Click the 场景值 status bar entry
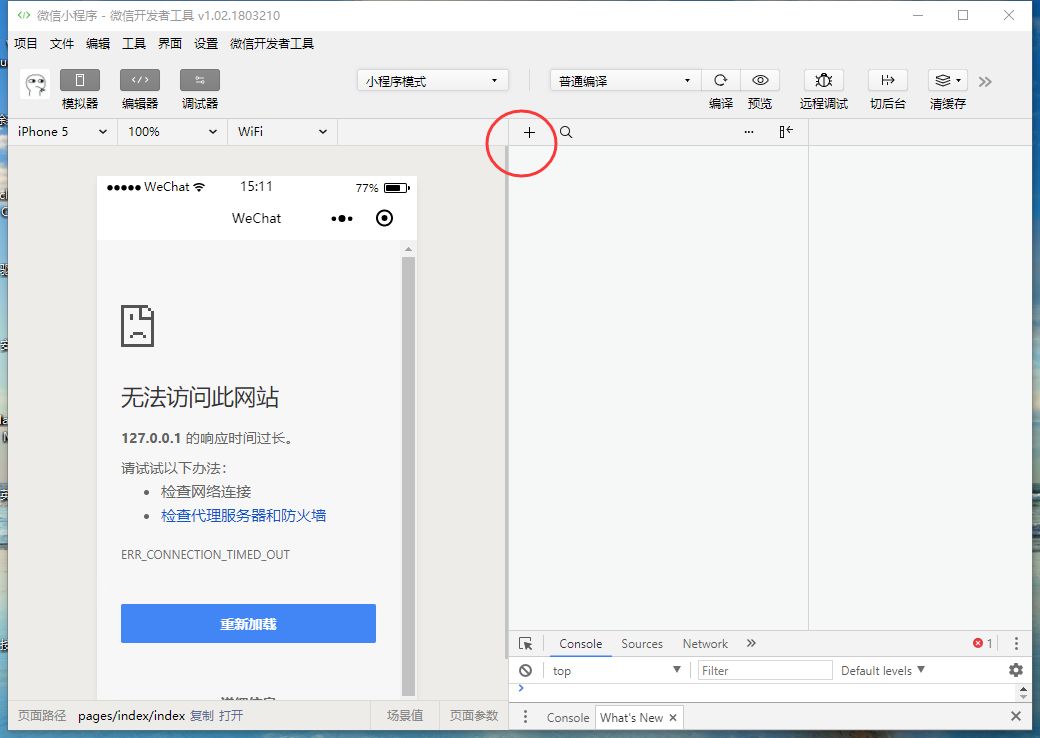 (405, 716)
